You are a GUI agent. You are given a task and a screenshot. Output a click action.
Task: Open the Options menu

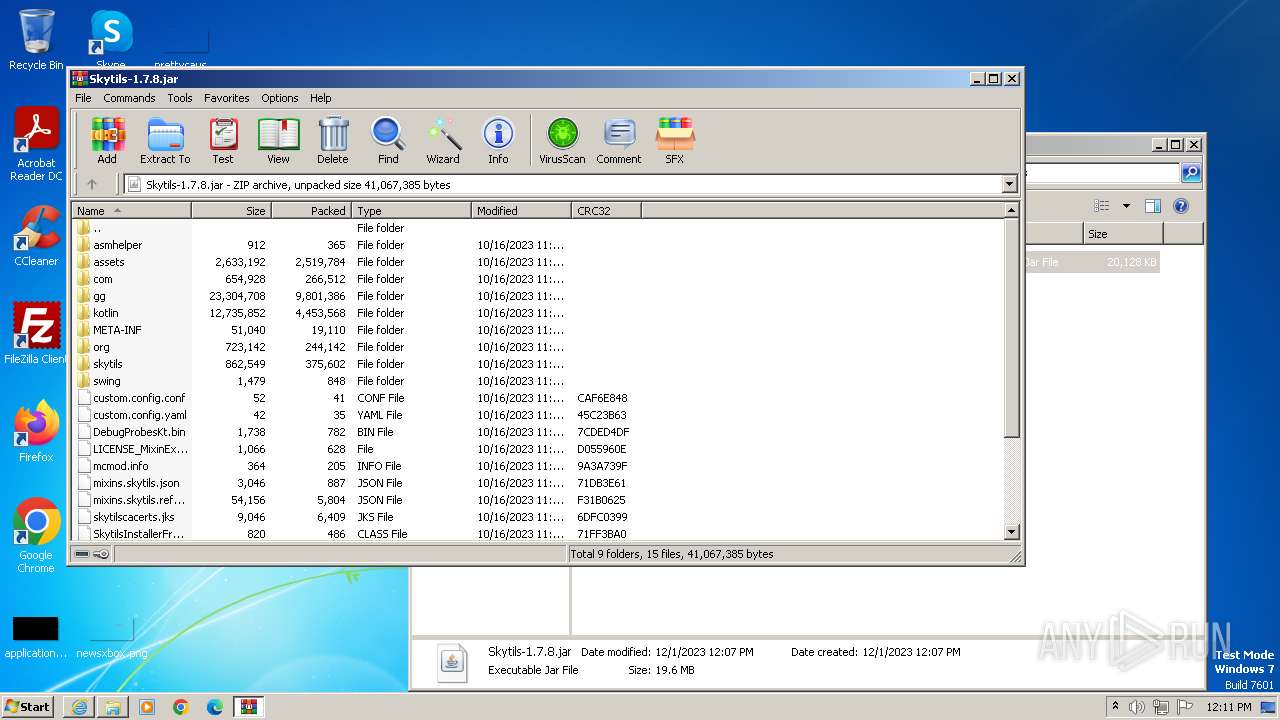tap(280, 98)
